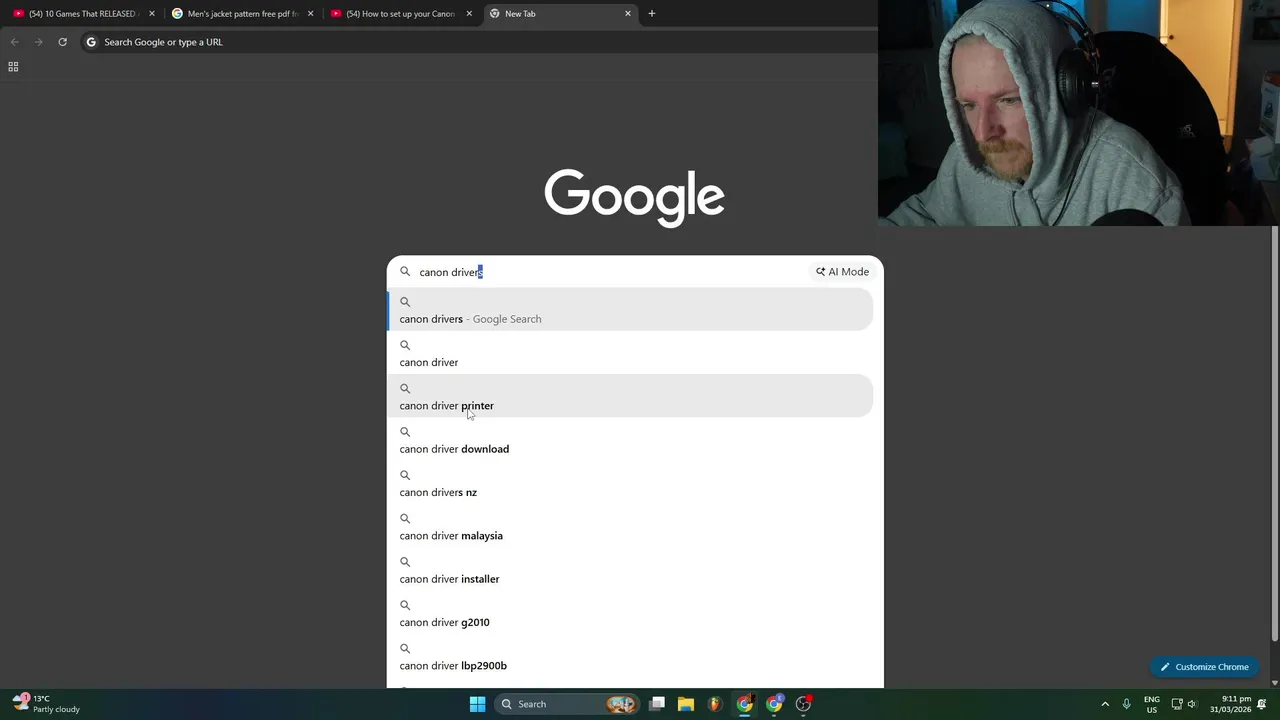Open the apps grid in bookmarks bar
1280x720 pixels.
point(13,67)
